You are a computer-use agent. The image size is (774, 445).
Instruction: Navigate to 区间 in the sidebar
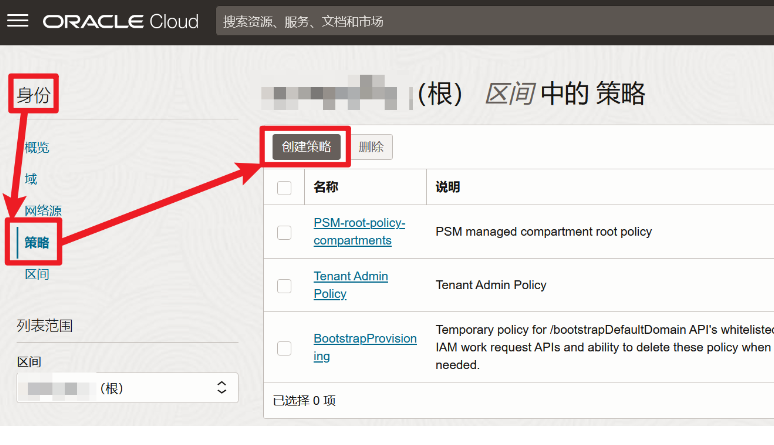click(x=37, y=274)
